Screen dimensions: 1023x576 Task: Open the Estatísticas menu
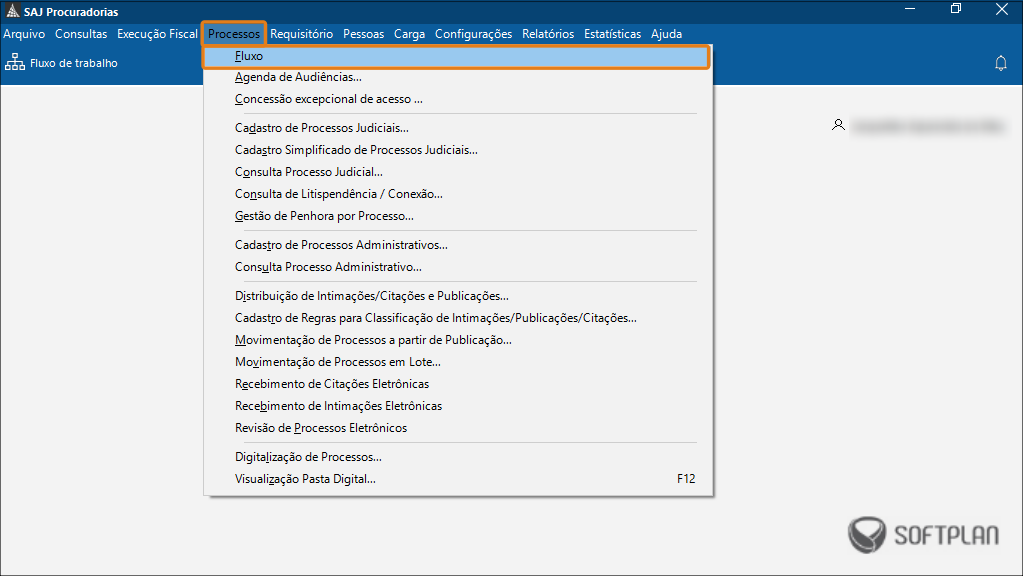pyautogui.click(x=613, y=34)
